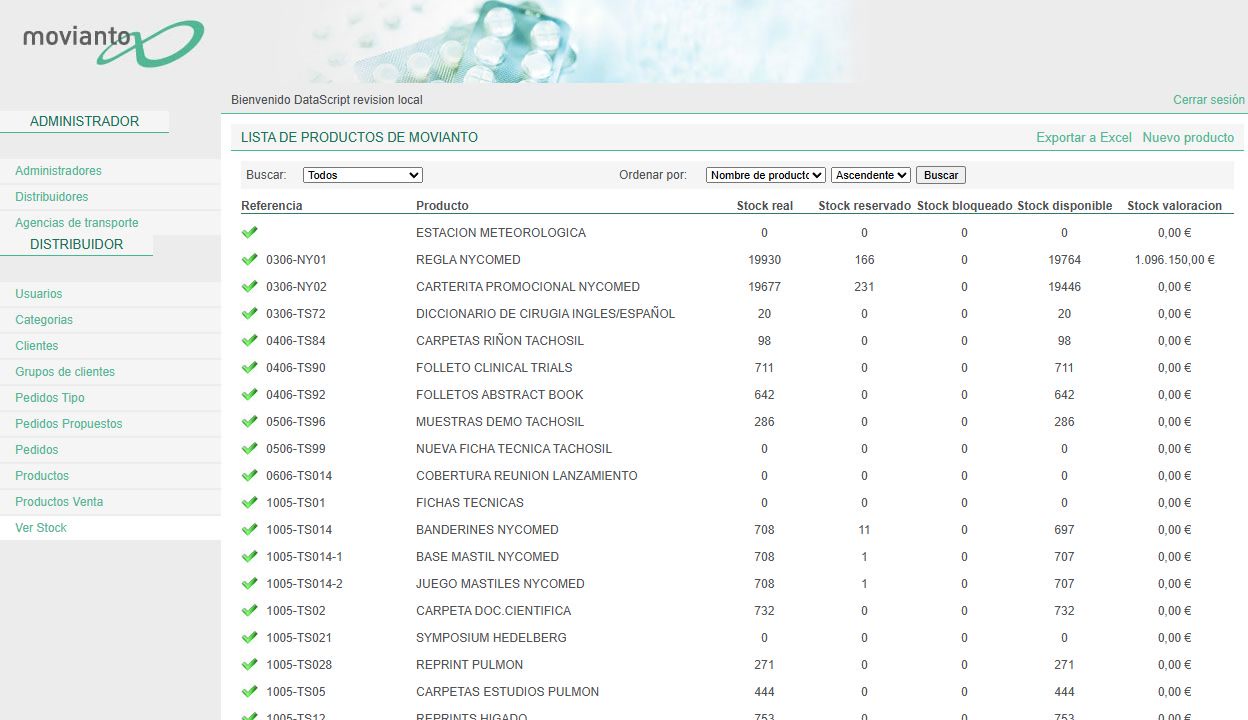Click Nuevo producto link
The image size is (1248, 720).
[x=1188, y=138]
